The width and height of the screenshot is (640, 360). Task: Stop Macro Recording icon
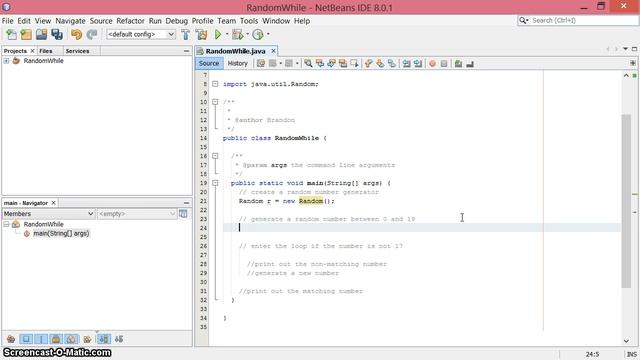(444, 64)
